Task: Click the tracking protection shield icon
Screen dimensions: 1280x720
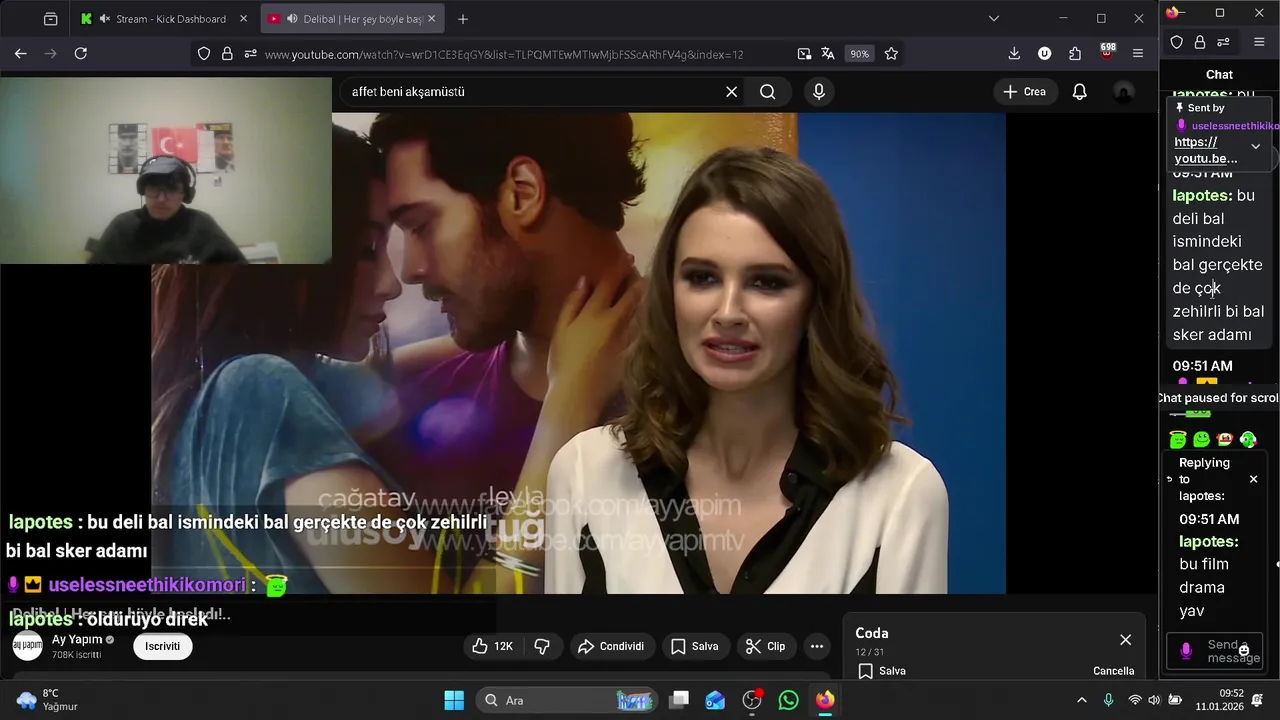Action: pyautogui.click(x=204, y=54)
